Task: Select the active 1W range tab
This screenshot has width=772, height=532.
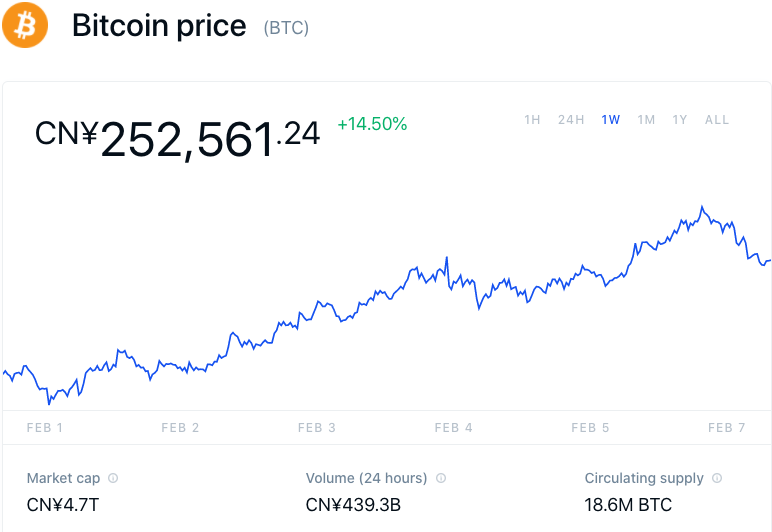Action: click(611, 120)
